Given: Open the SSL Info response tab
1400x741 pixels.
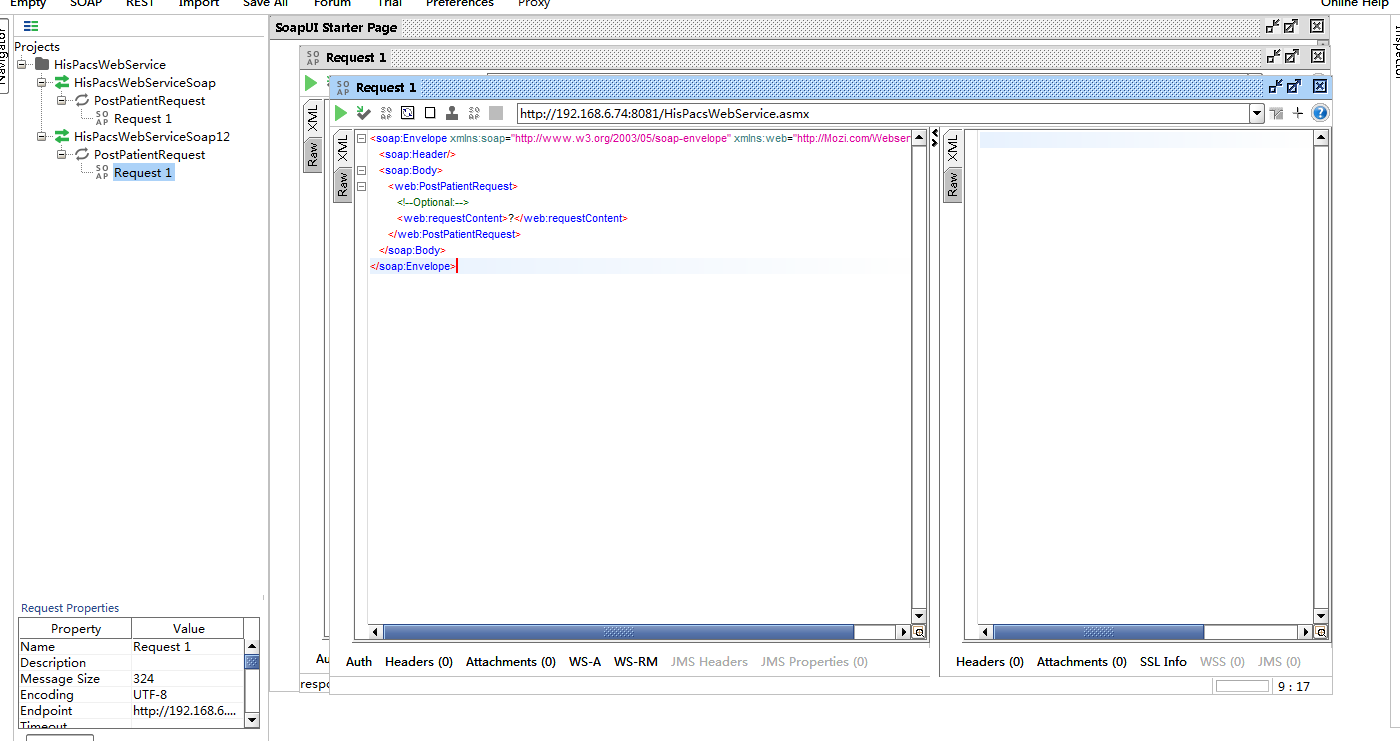Looking at the screenshot, I should pyautogui.click(x=1163, y=661).
